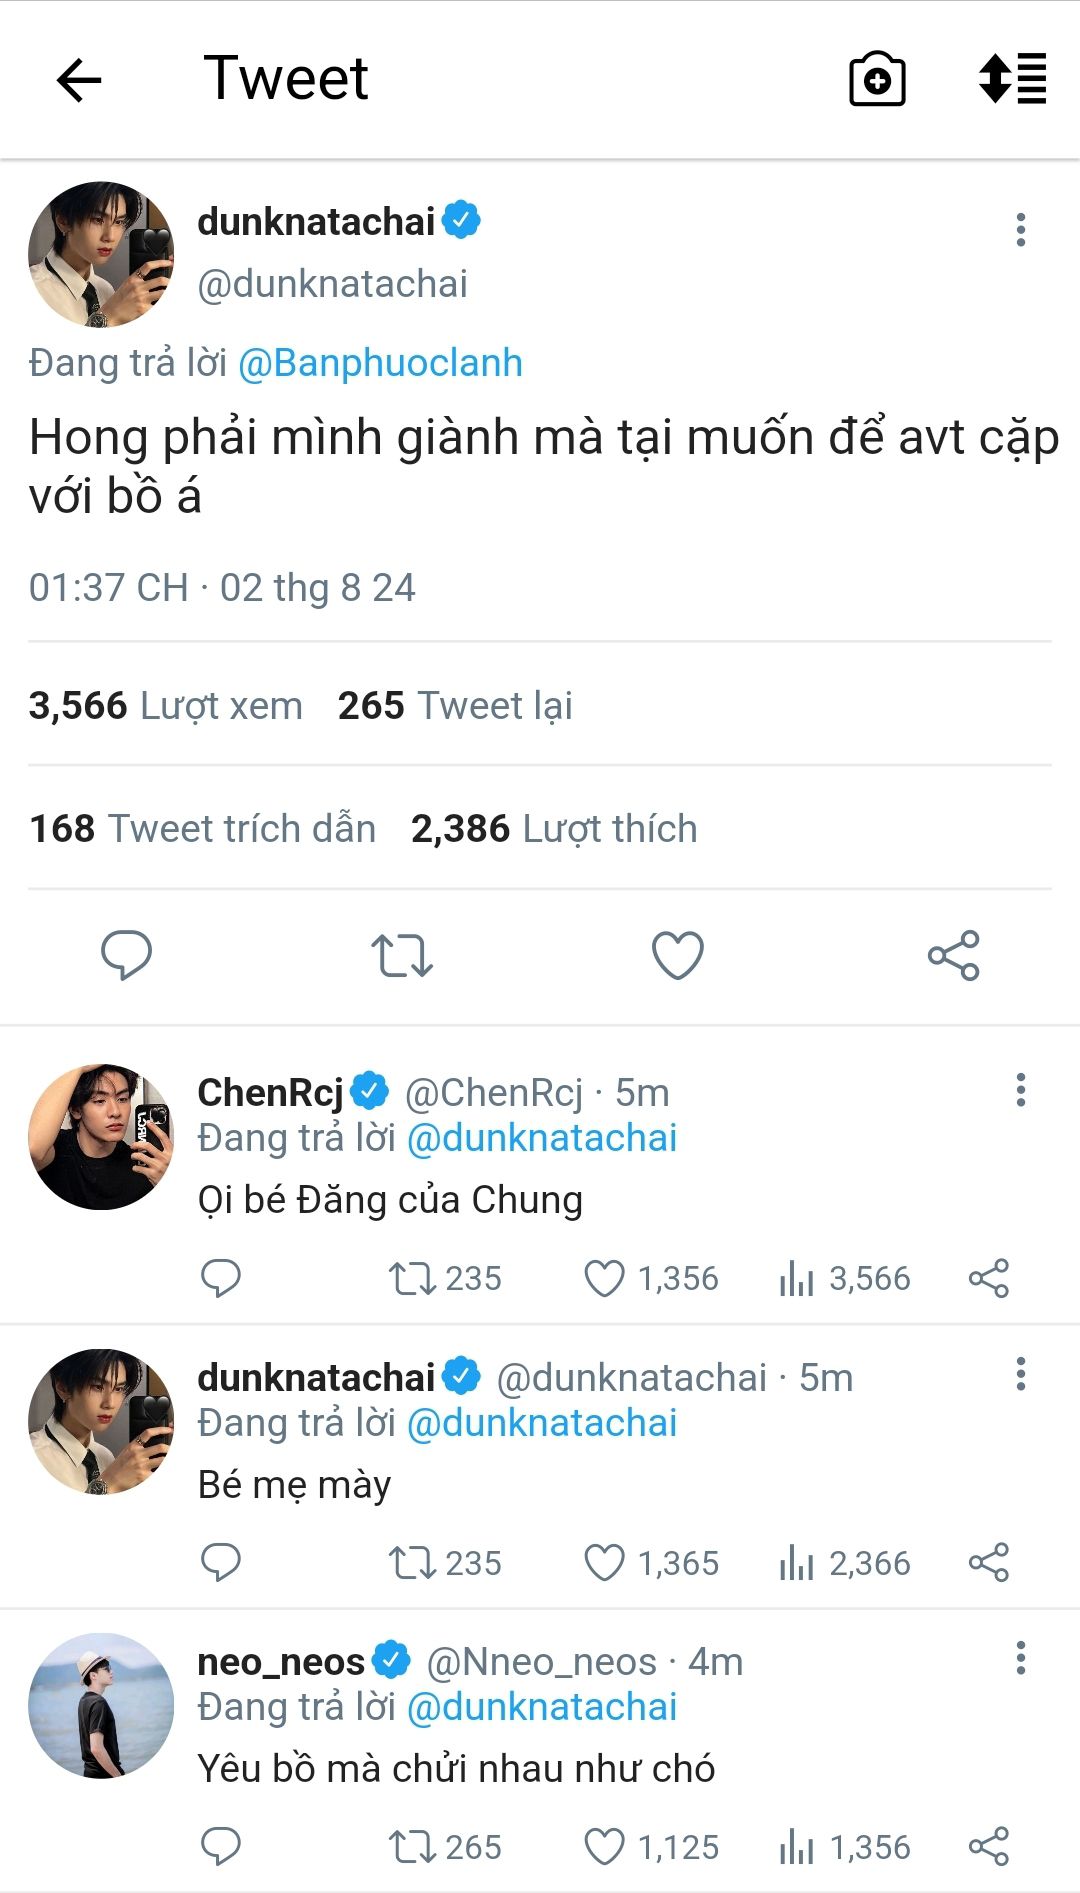Retweet the main dunknatachai tweet

click(402, 955)
